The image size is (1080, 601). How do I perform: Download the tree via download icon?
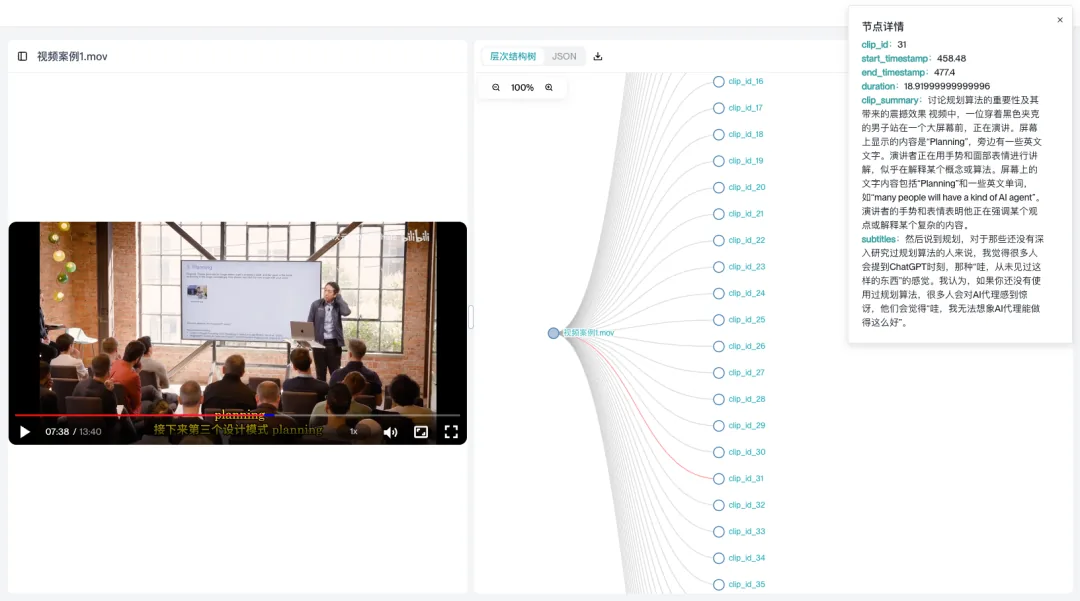(x=598, y=56)
